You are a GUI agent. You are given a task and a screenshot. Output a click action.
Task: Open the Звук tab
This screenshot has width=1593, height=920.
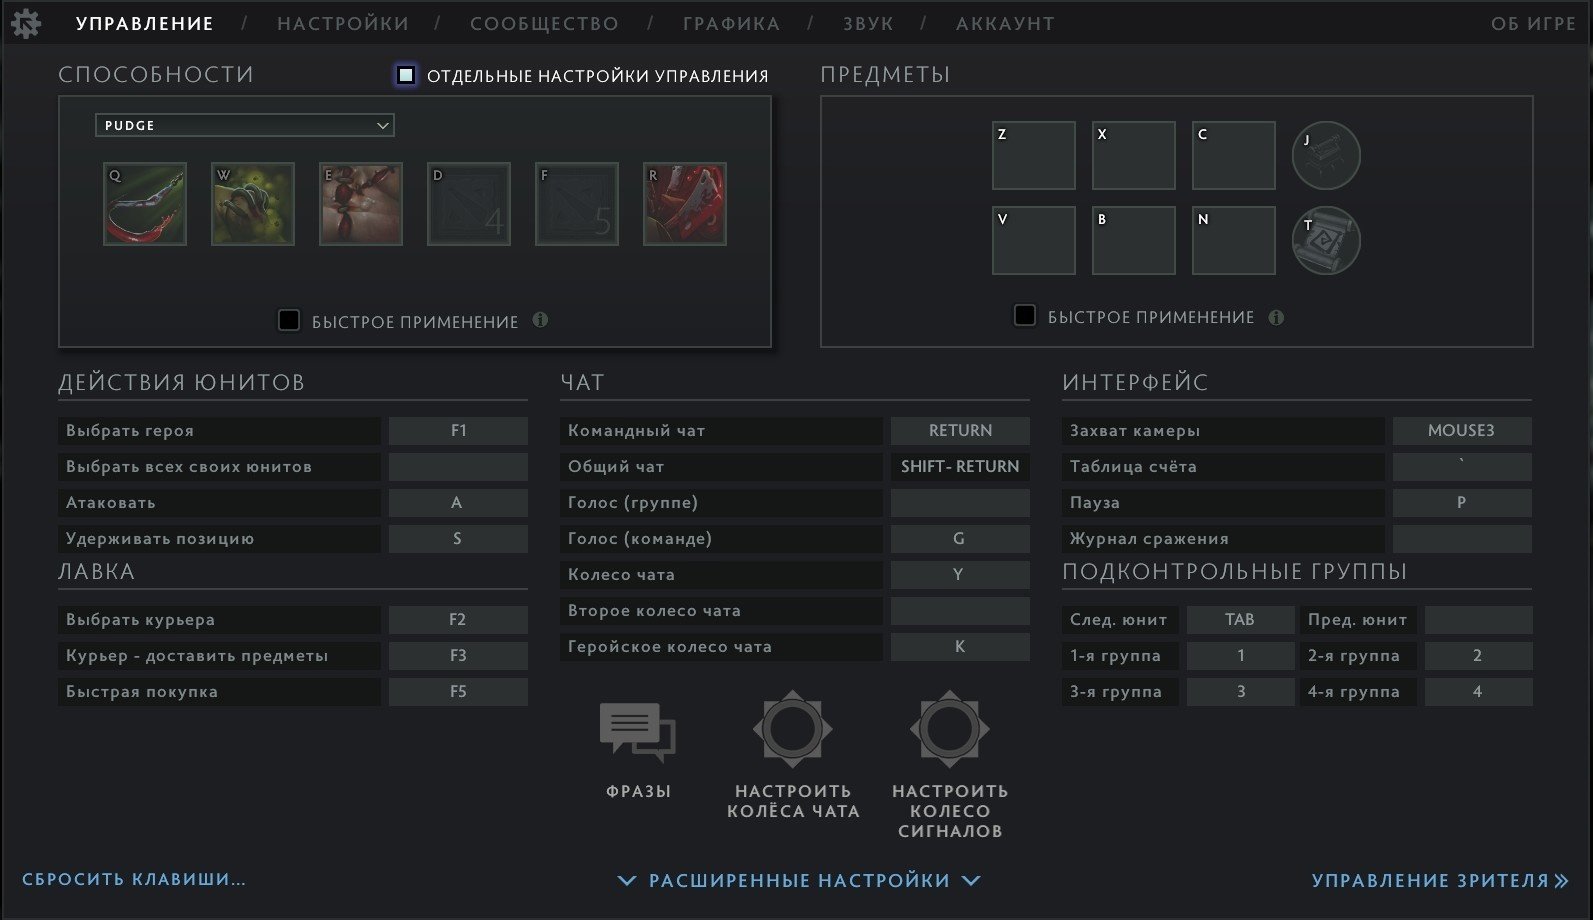click(x=868, y=23)
